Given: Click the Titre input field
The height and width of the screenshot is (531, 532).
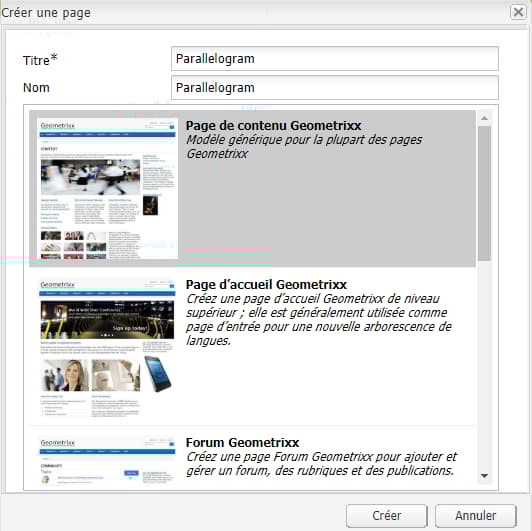Looking at the screenshot, I should tap(335, 59).
